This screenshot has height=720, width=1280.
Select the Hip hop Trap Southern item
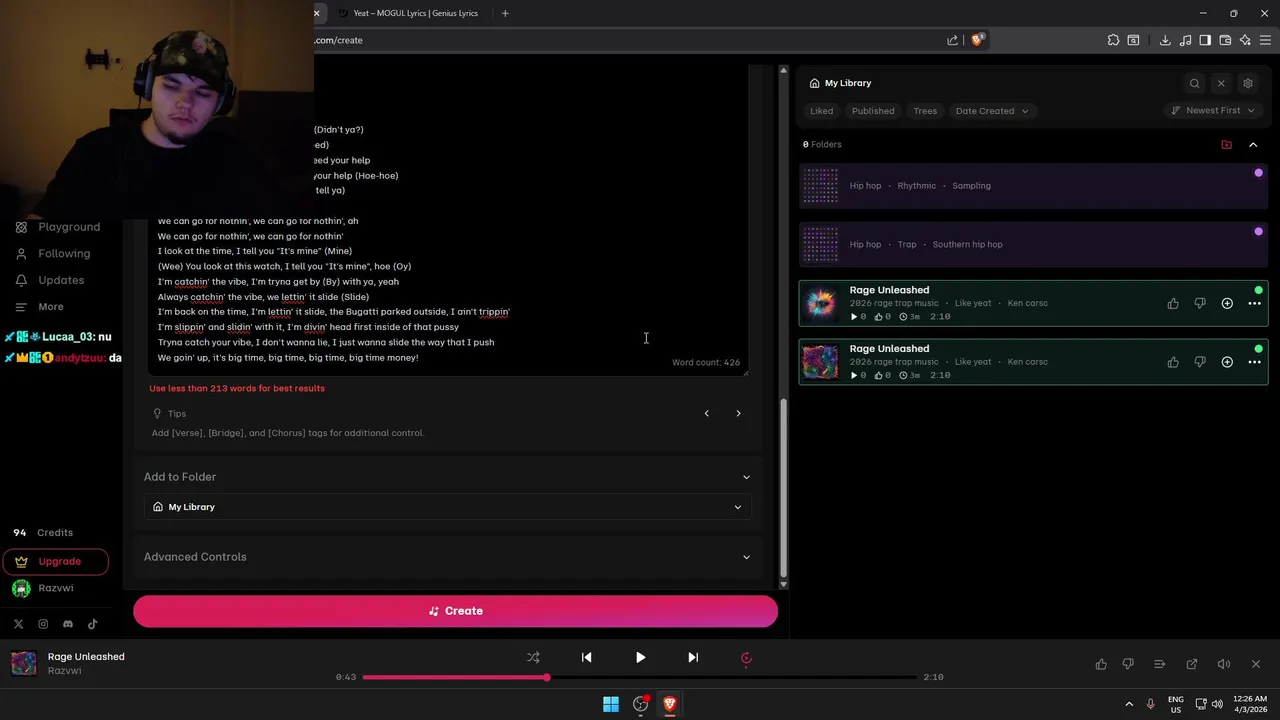click(x=1033, y=244)
